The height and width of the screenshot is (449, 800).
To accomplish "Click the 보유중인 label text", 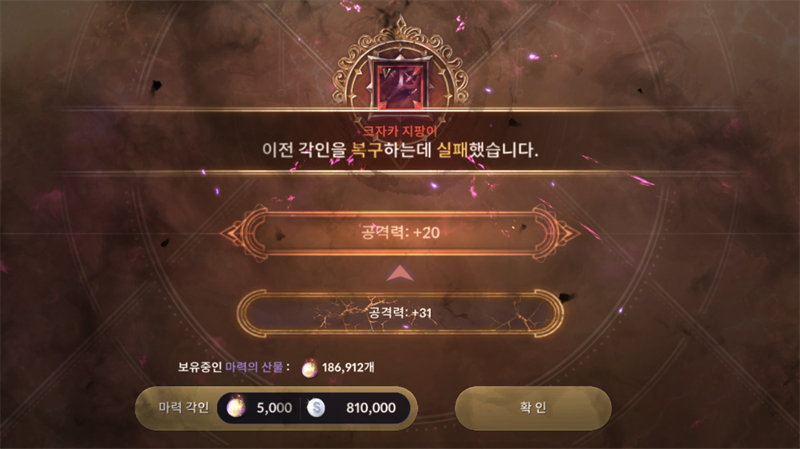I will tap(199, 367).
